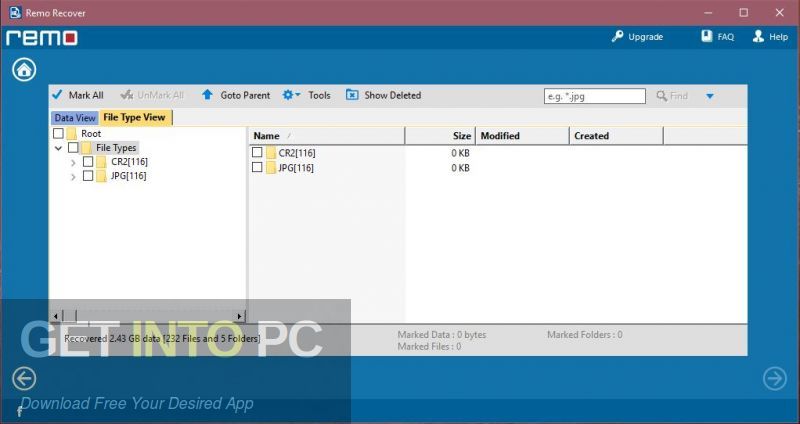Sort by the Modified column header
The height and width of the screenshot is (424, 800).
[x=522, y=136]
